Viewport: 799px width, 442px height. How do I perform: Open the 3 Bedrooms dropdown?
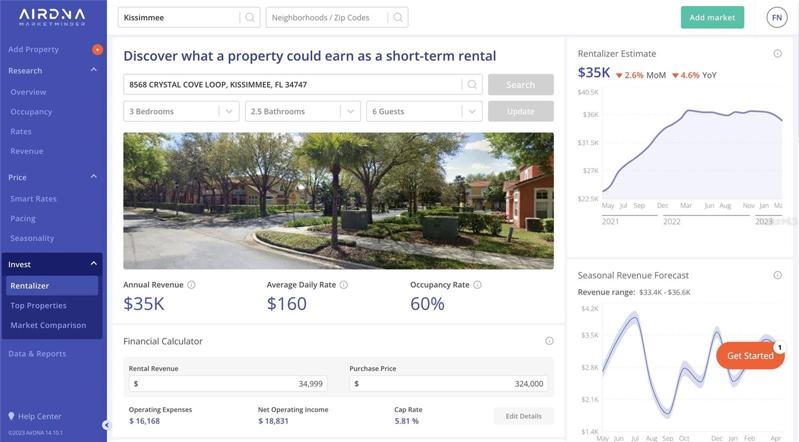tap(181, 111)
